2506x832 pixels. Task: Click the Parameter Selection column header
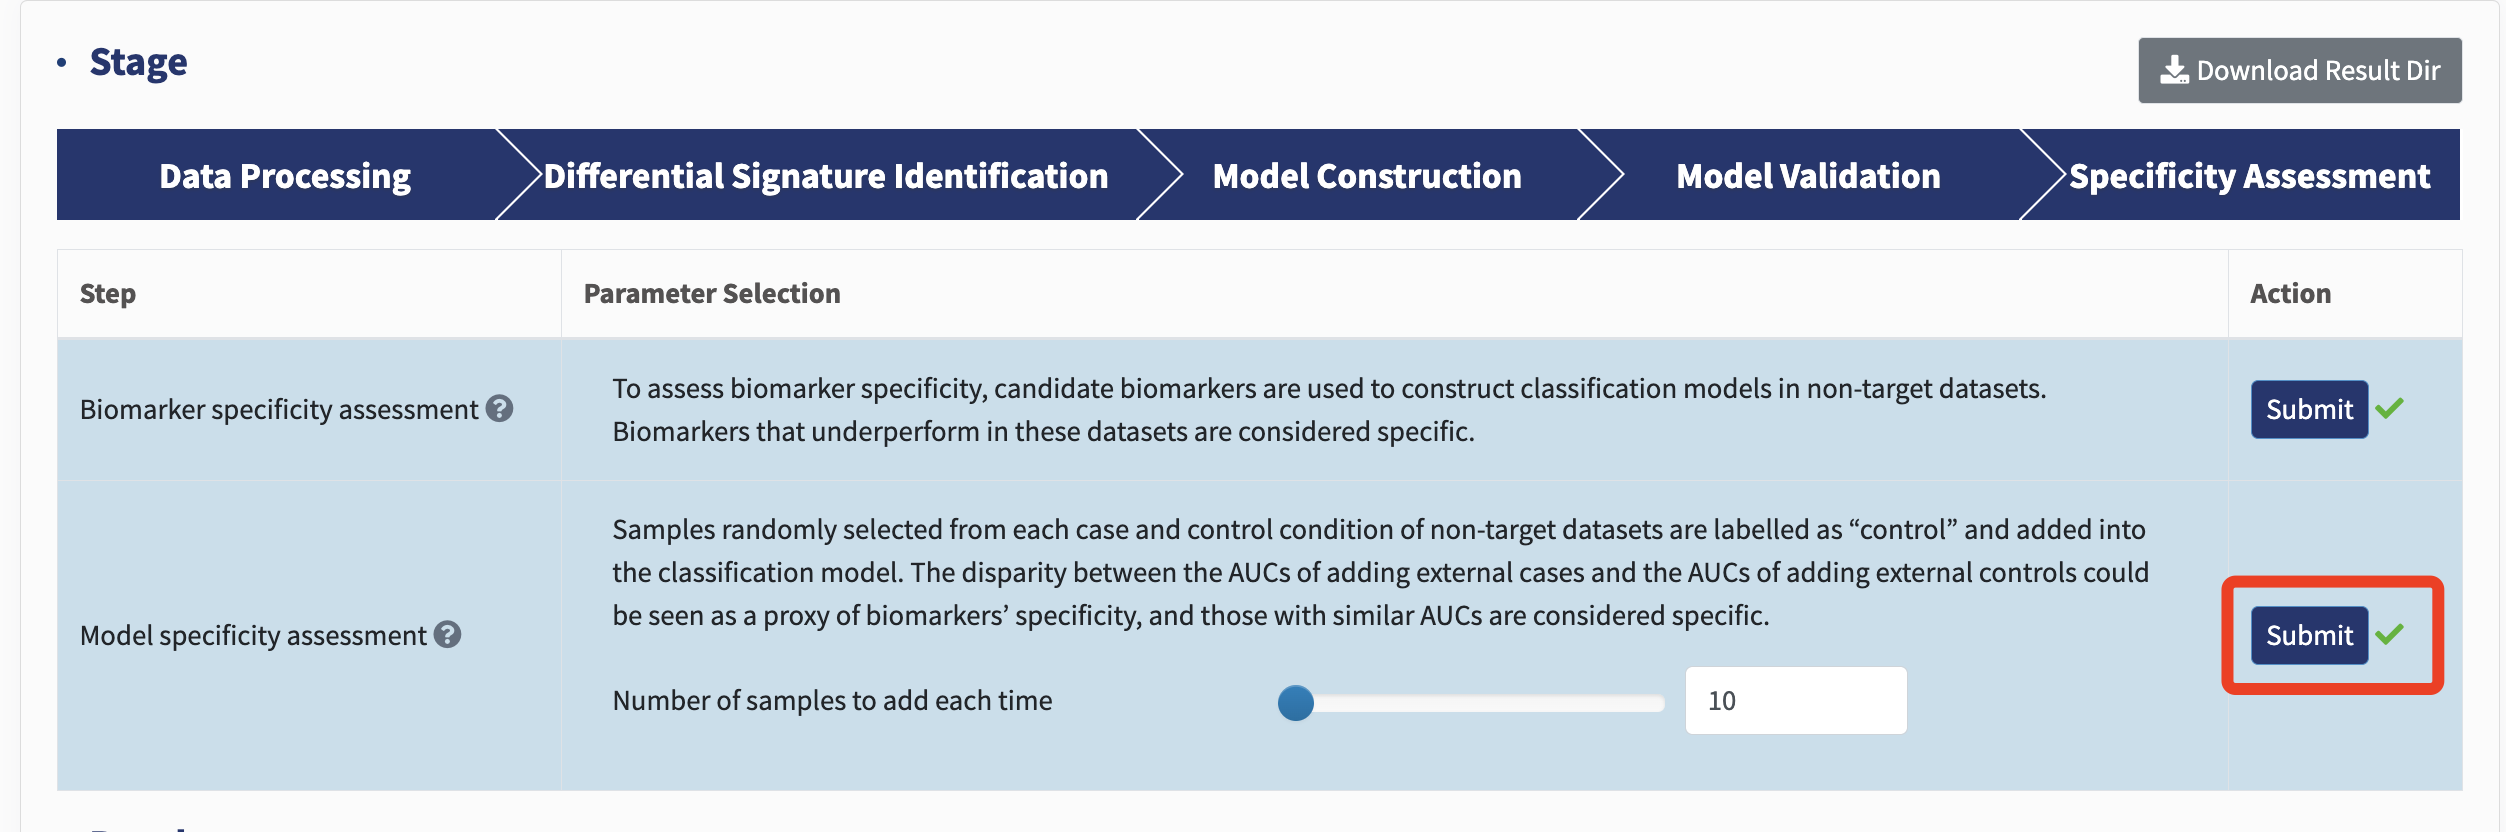pos(712,293)
